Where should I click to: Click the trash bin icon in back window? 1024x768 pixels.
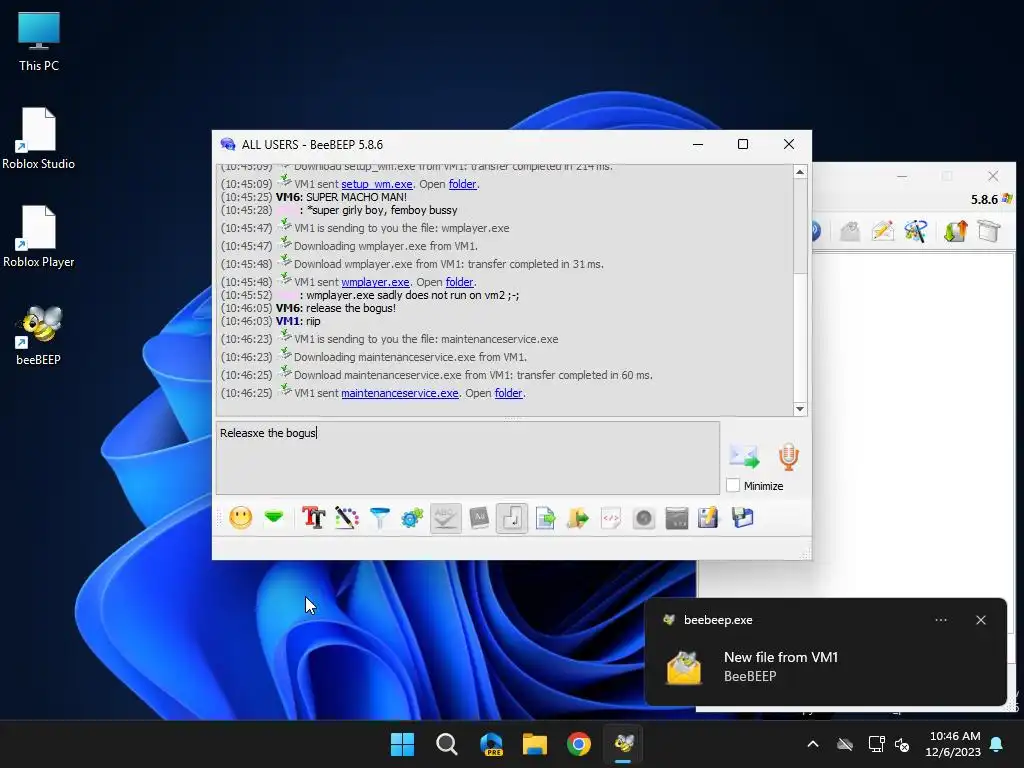(x=989, y=231)
